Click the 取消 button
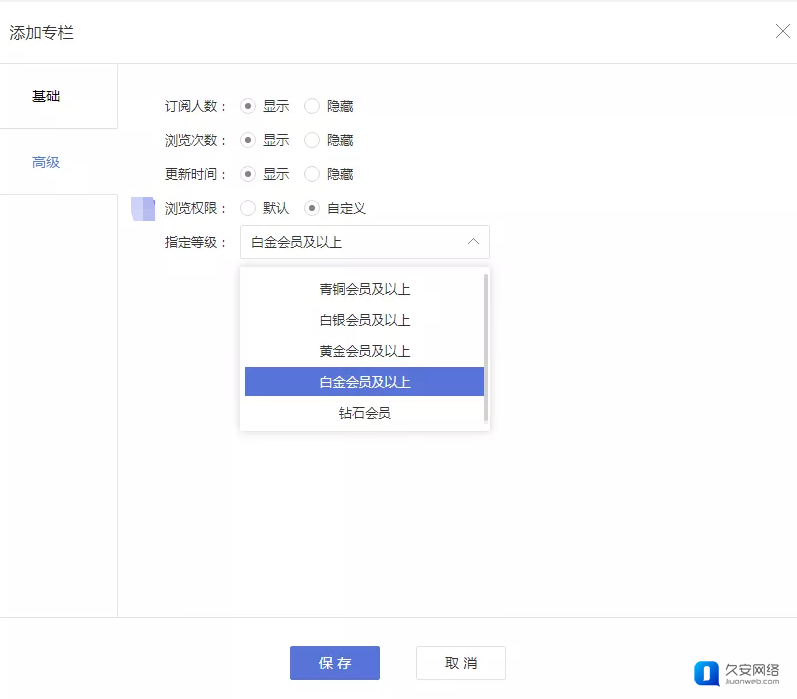 tap(460, 663)
